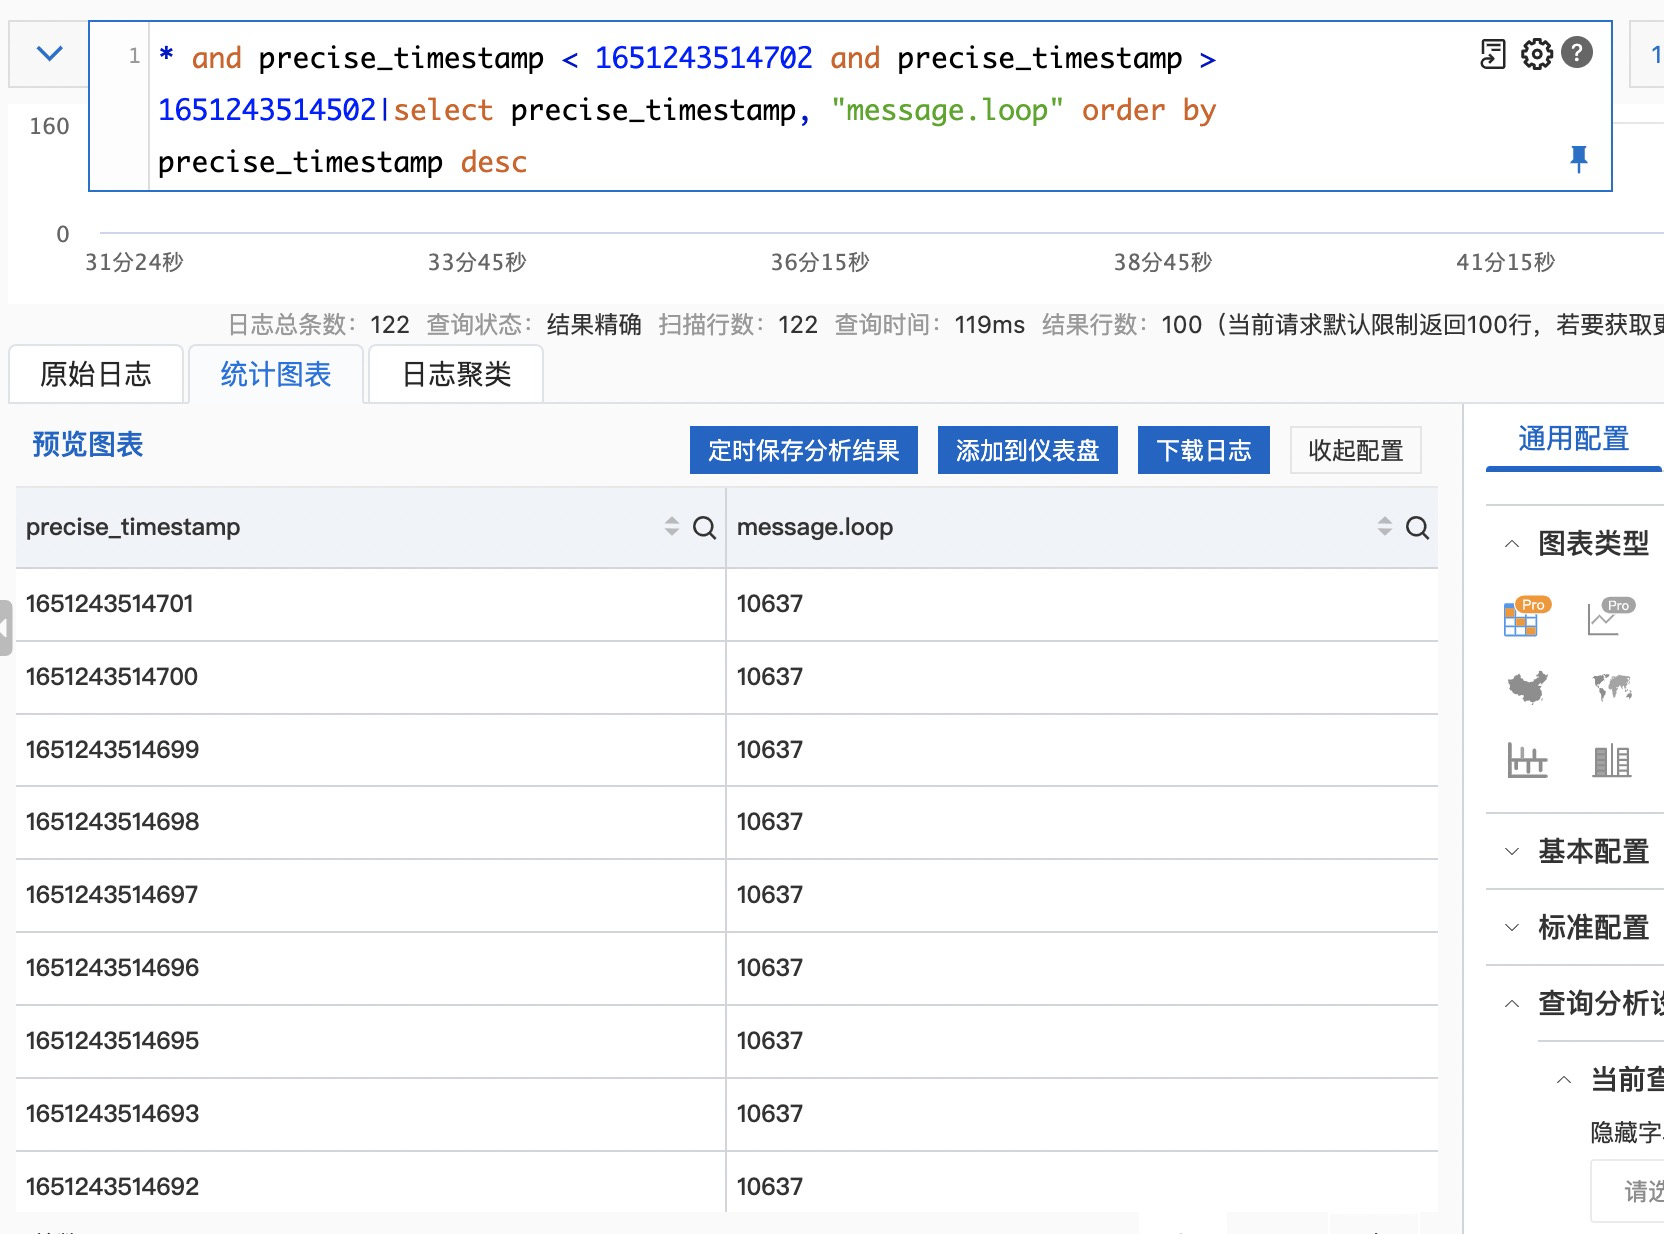Click the 结果精确 query status text
1664x1234 pixels.
pyautogui.click(x=594, y=325)
